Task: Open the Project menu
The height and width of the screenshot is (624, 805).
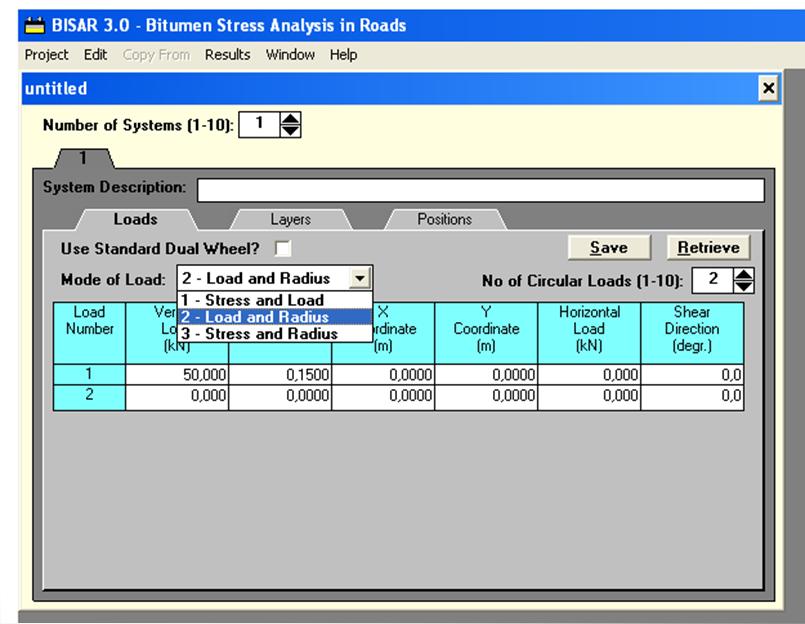Action: coord(46,54)
